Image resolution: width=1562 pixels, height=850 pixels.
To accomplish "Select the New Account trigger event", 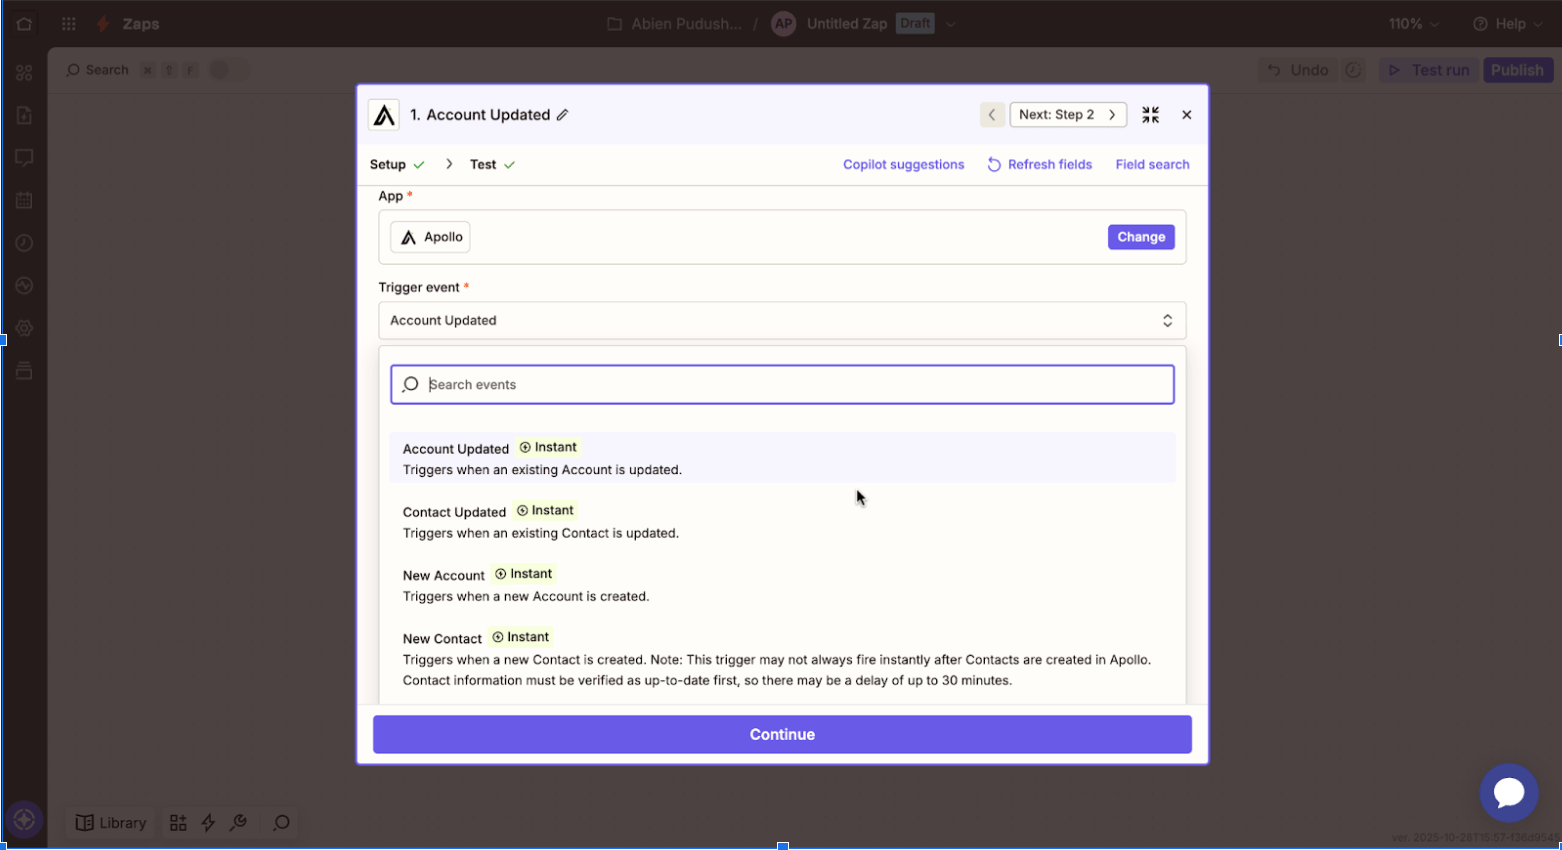I will pos(782,585).
